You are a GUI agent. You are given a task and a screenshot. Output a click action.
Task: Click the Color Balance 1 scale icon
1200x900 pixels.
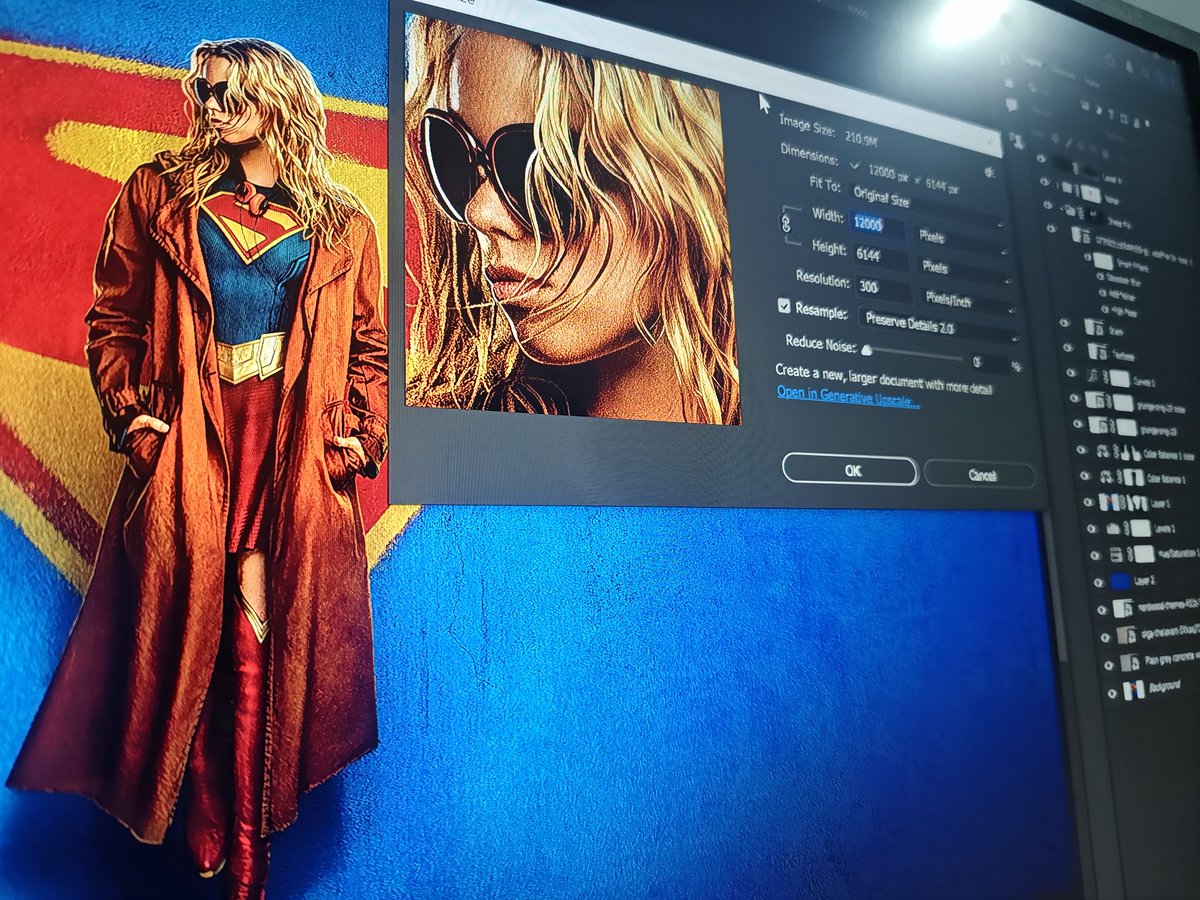1105,476
